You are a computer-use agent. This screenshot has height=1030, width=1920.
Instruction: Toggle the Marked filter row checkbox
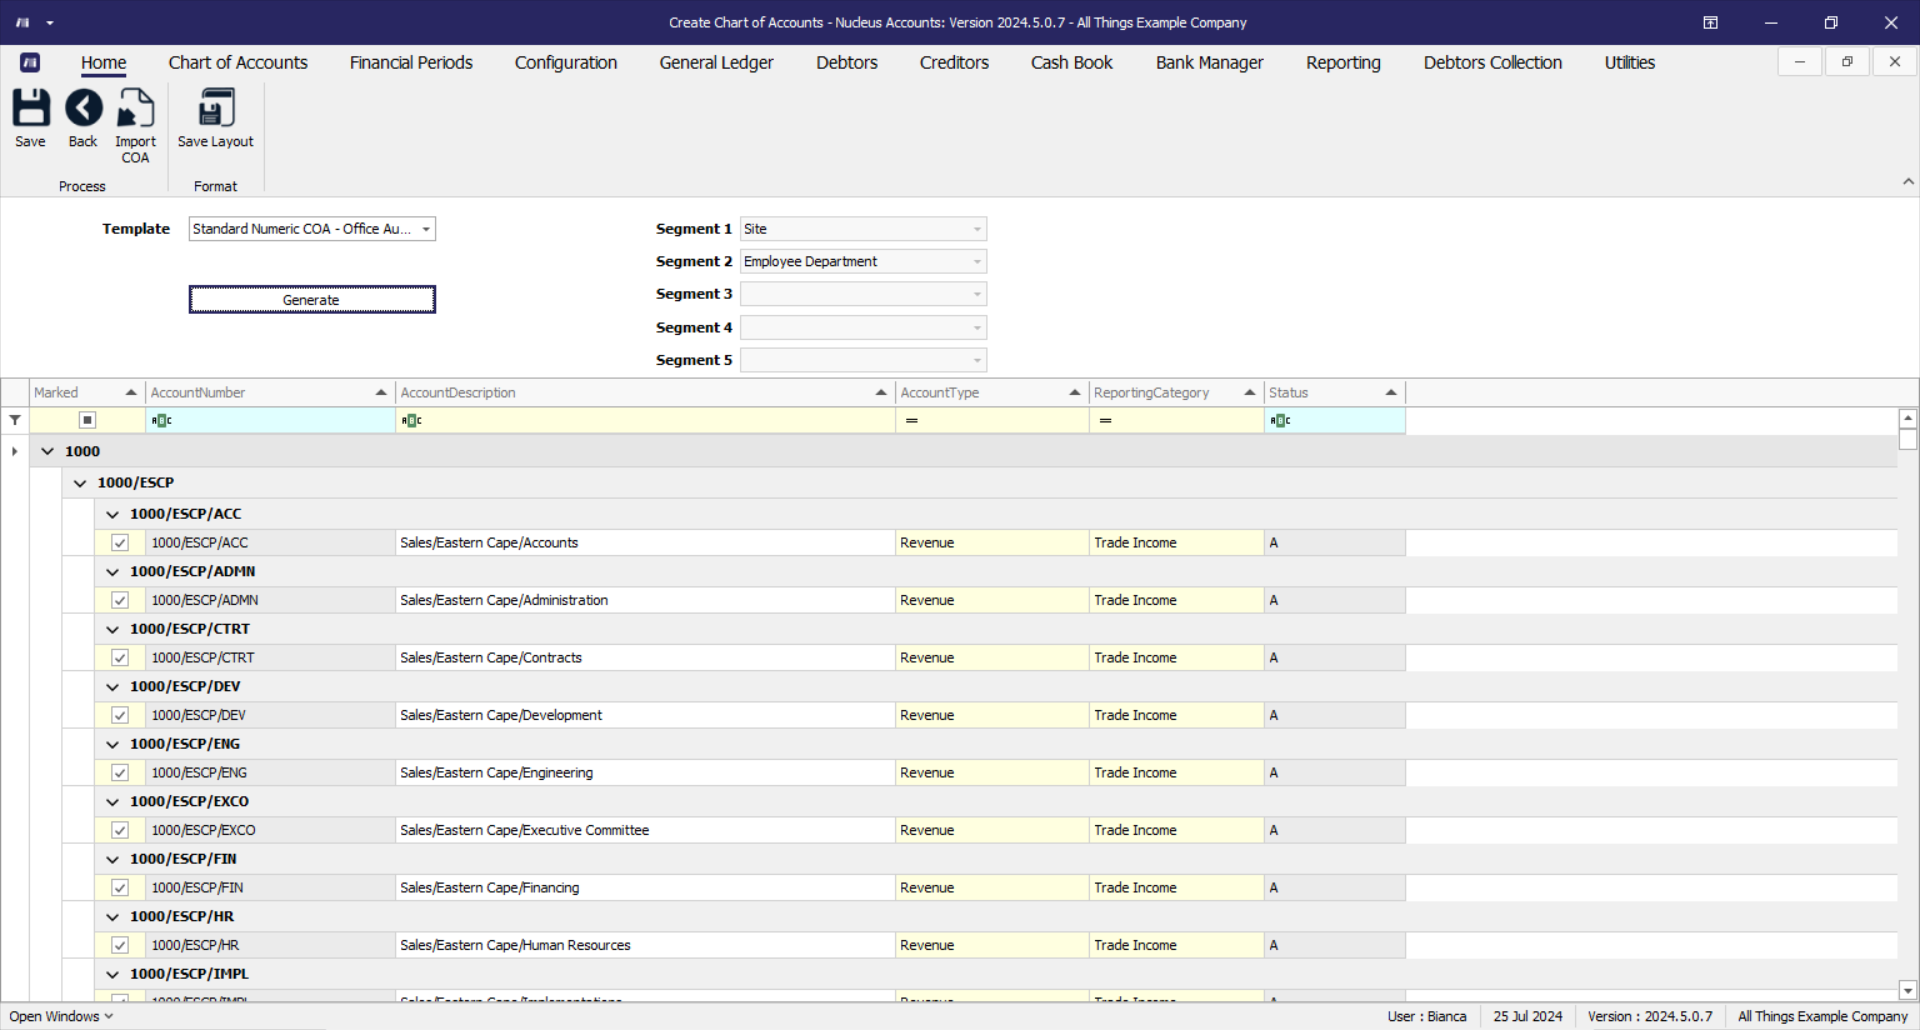tap(87, 421)
